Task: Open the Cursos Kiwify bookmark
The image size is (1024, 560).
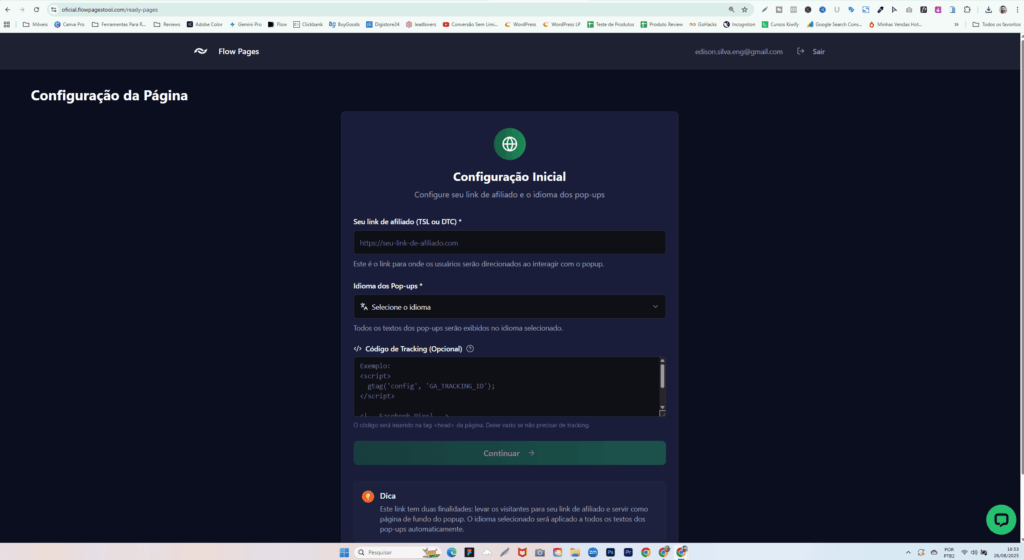Action: tap(780, 24)
